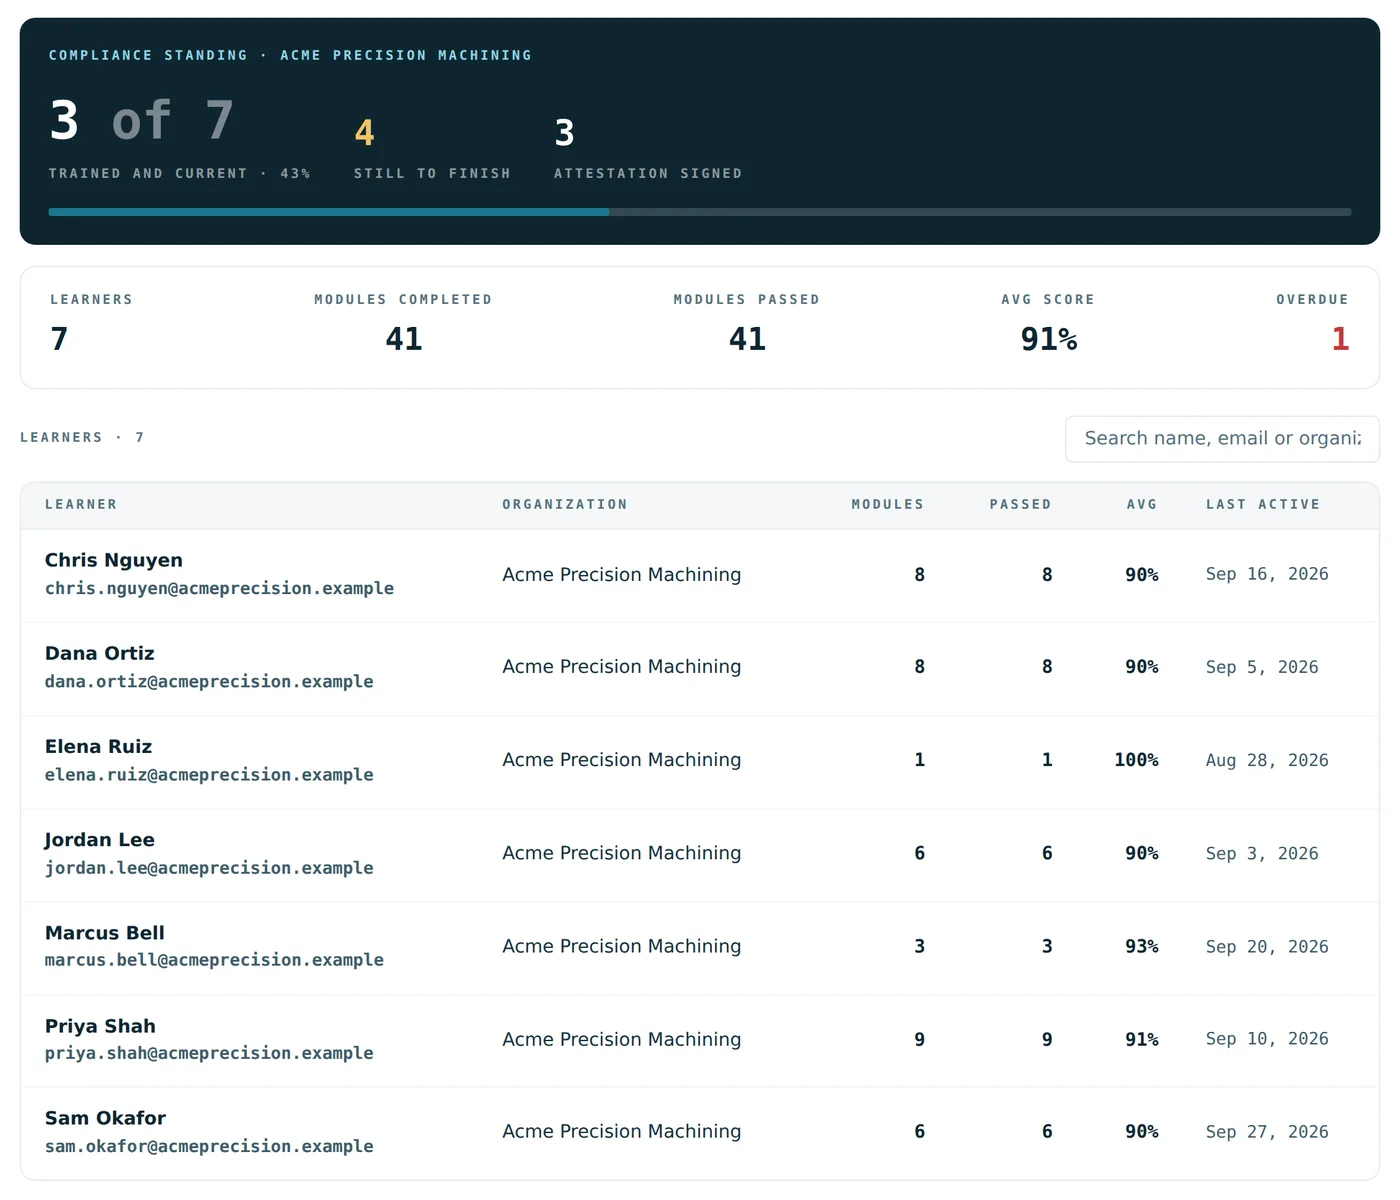Select Marcus Bell learner name
The height and width of the screenshot is (1200, 1400).
coord(105,933)
